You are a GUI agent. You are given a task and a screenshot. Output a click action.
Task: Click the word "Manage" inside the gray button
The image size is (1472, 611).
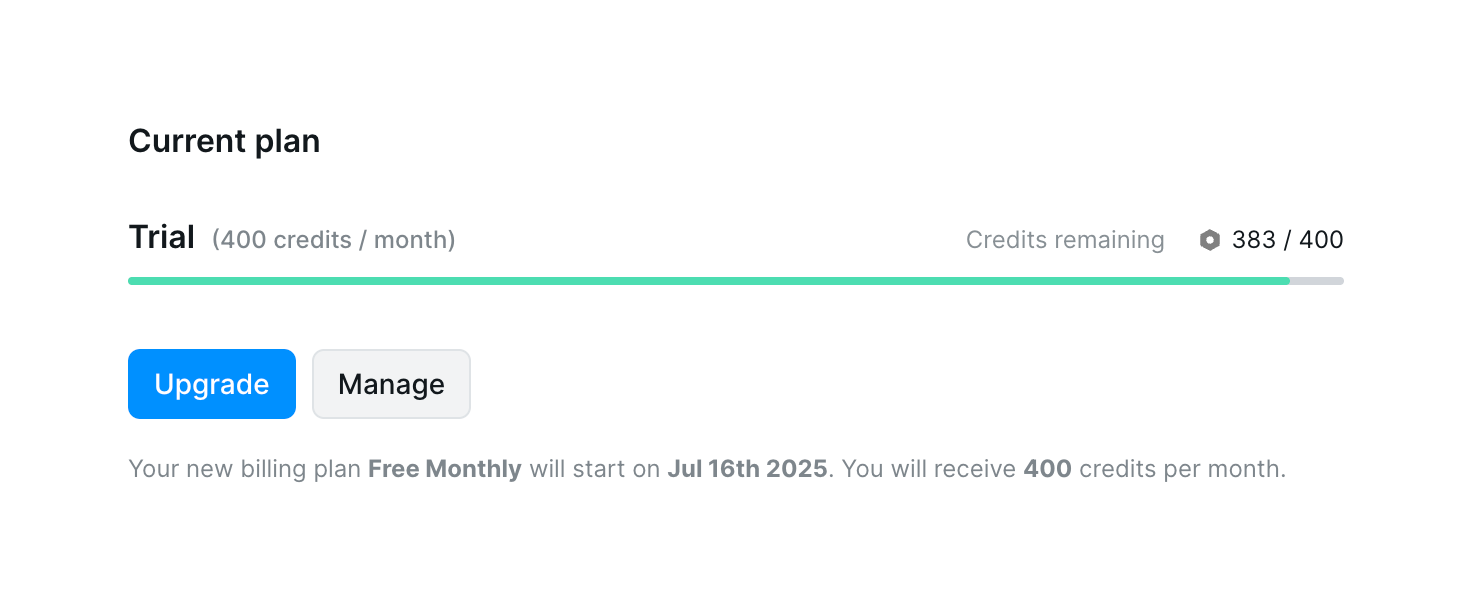coord(391,385)
